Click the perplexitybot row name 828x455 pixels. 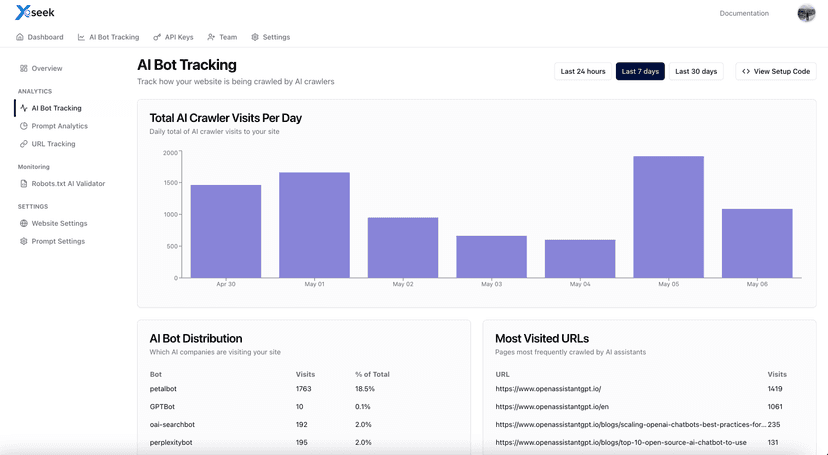[171, 442]
